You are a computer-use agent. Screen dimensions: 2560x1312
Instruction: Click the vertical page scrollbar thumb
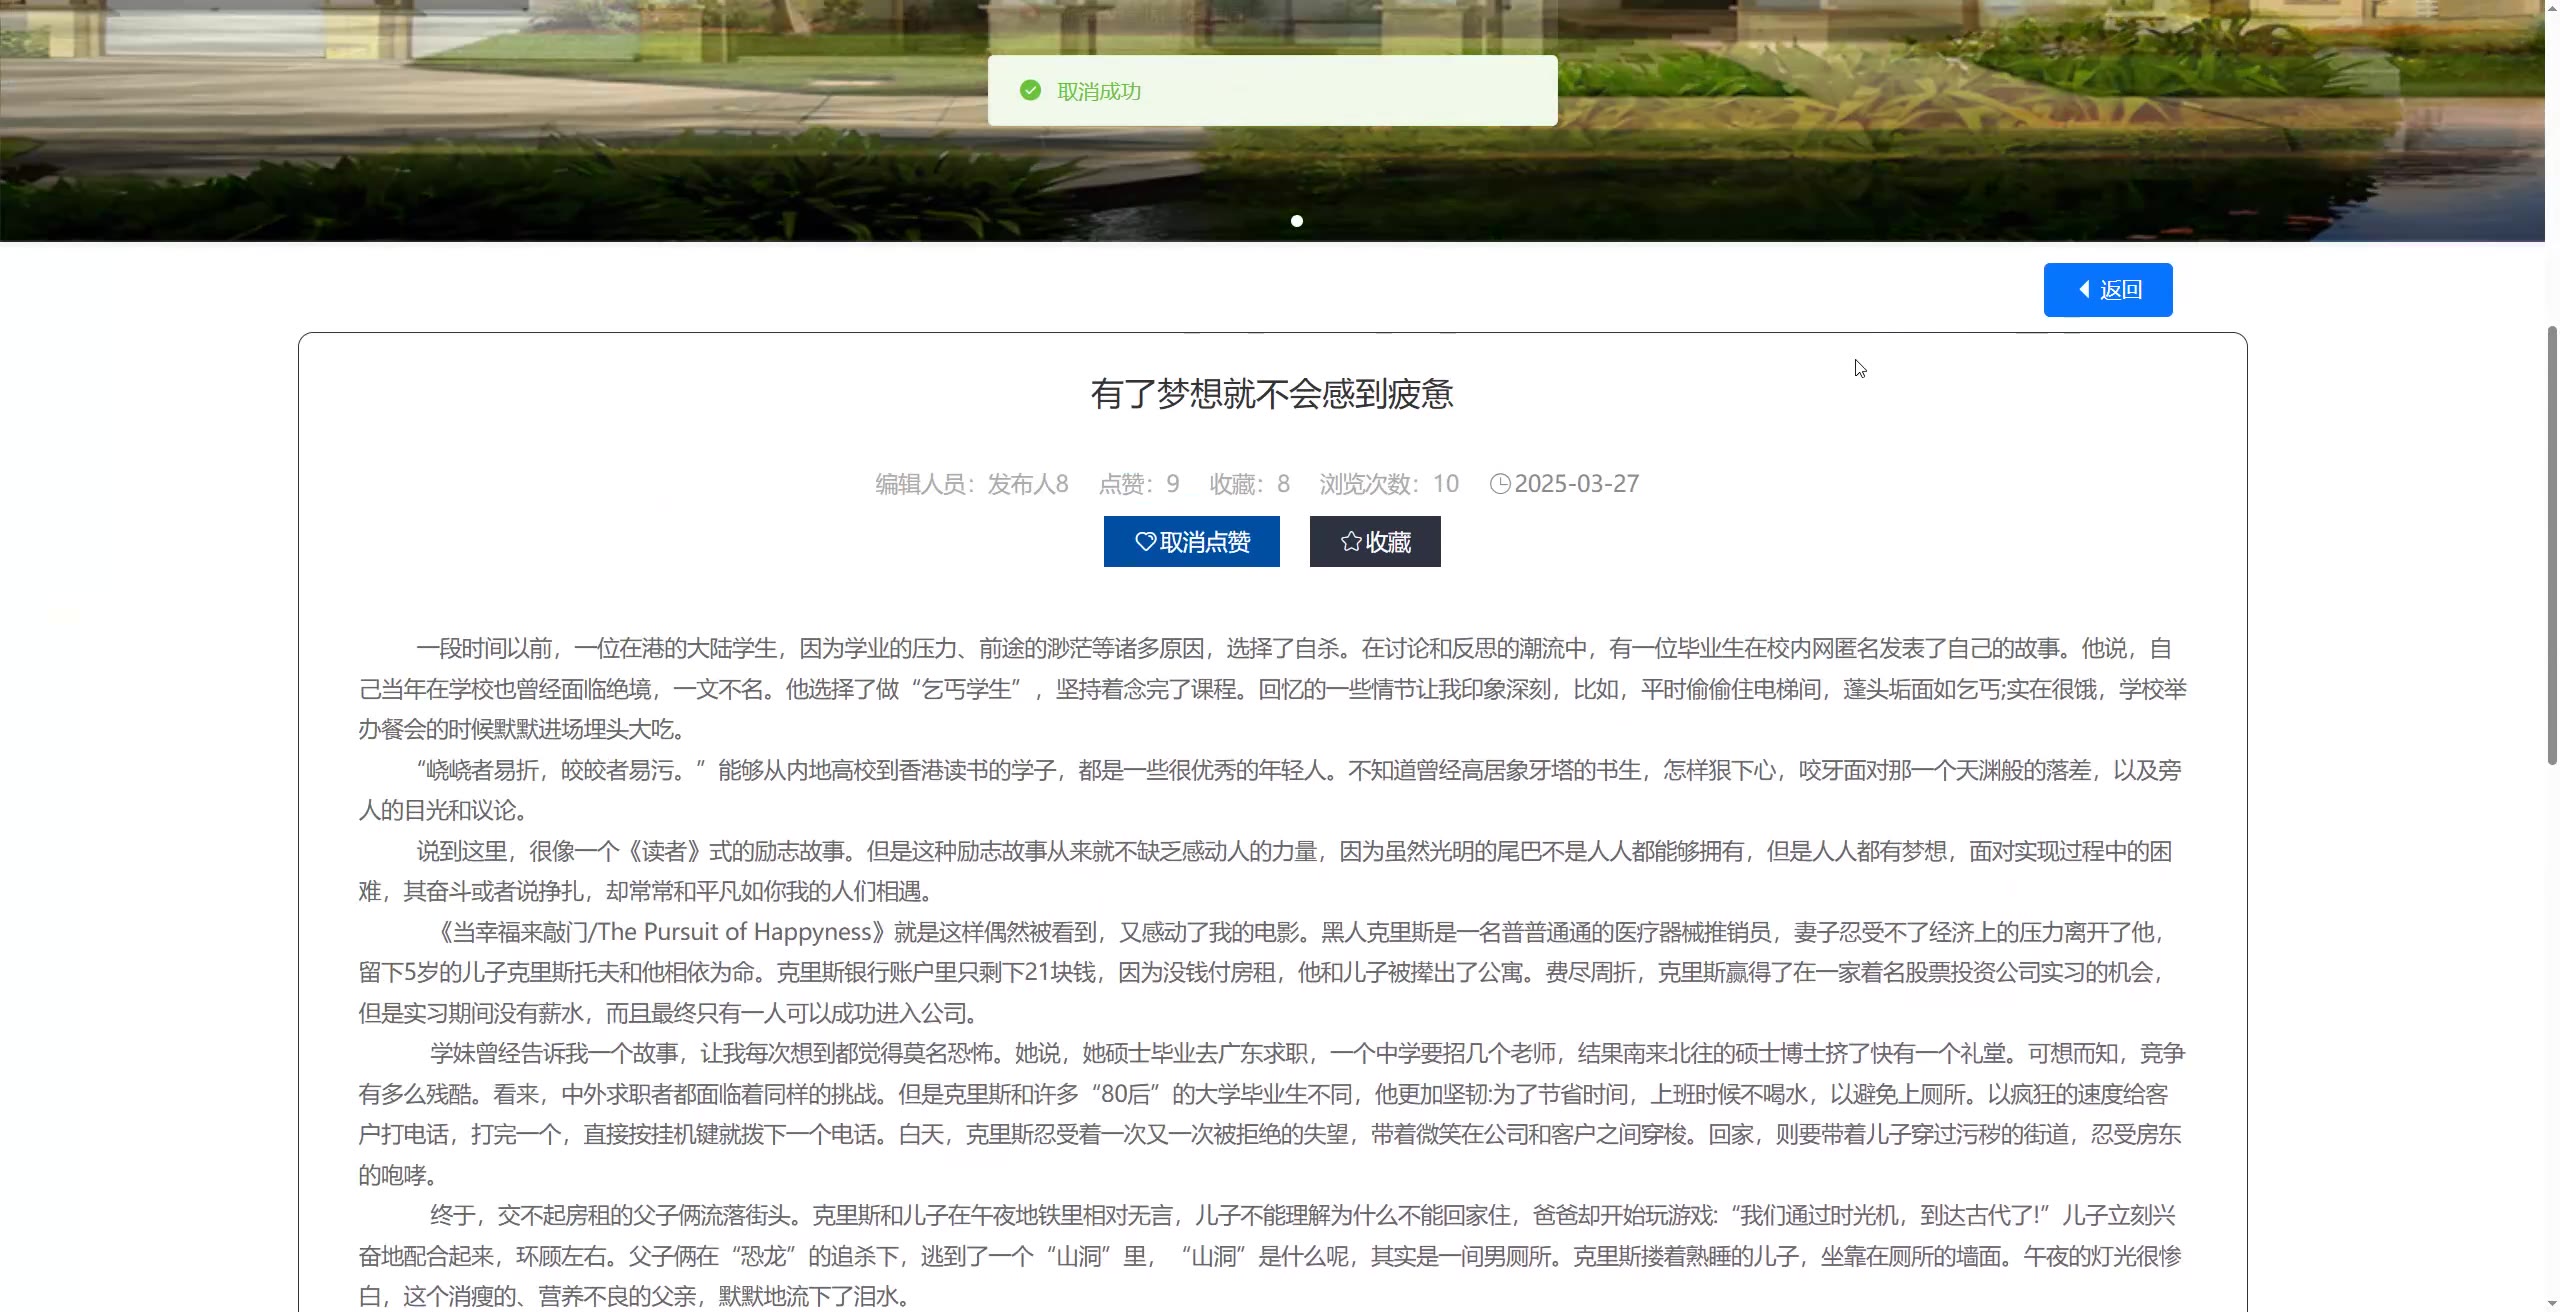[2551, 545]
